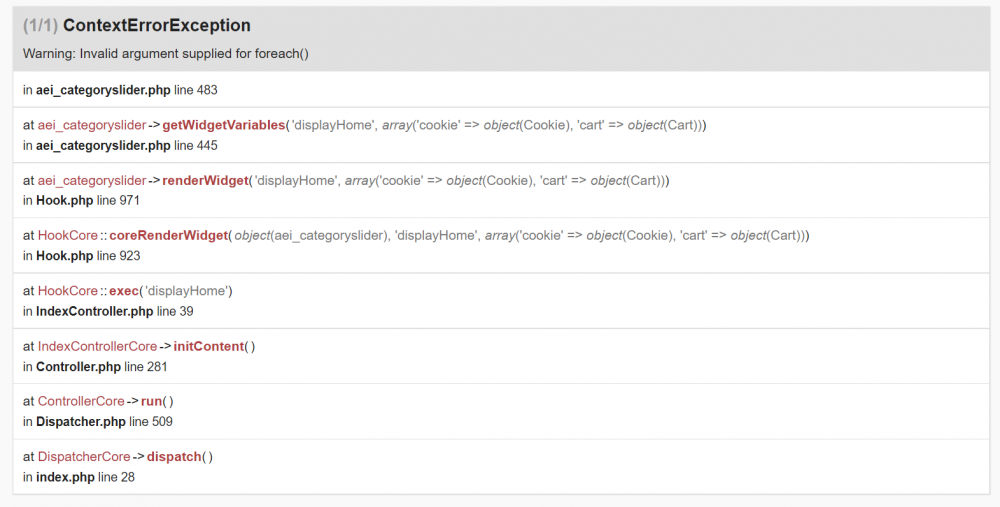
Task: Click the getWidgetVariables method name
Action: tap(223, 125)
